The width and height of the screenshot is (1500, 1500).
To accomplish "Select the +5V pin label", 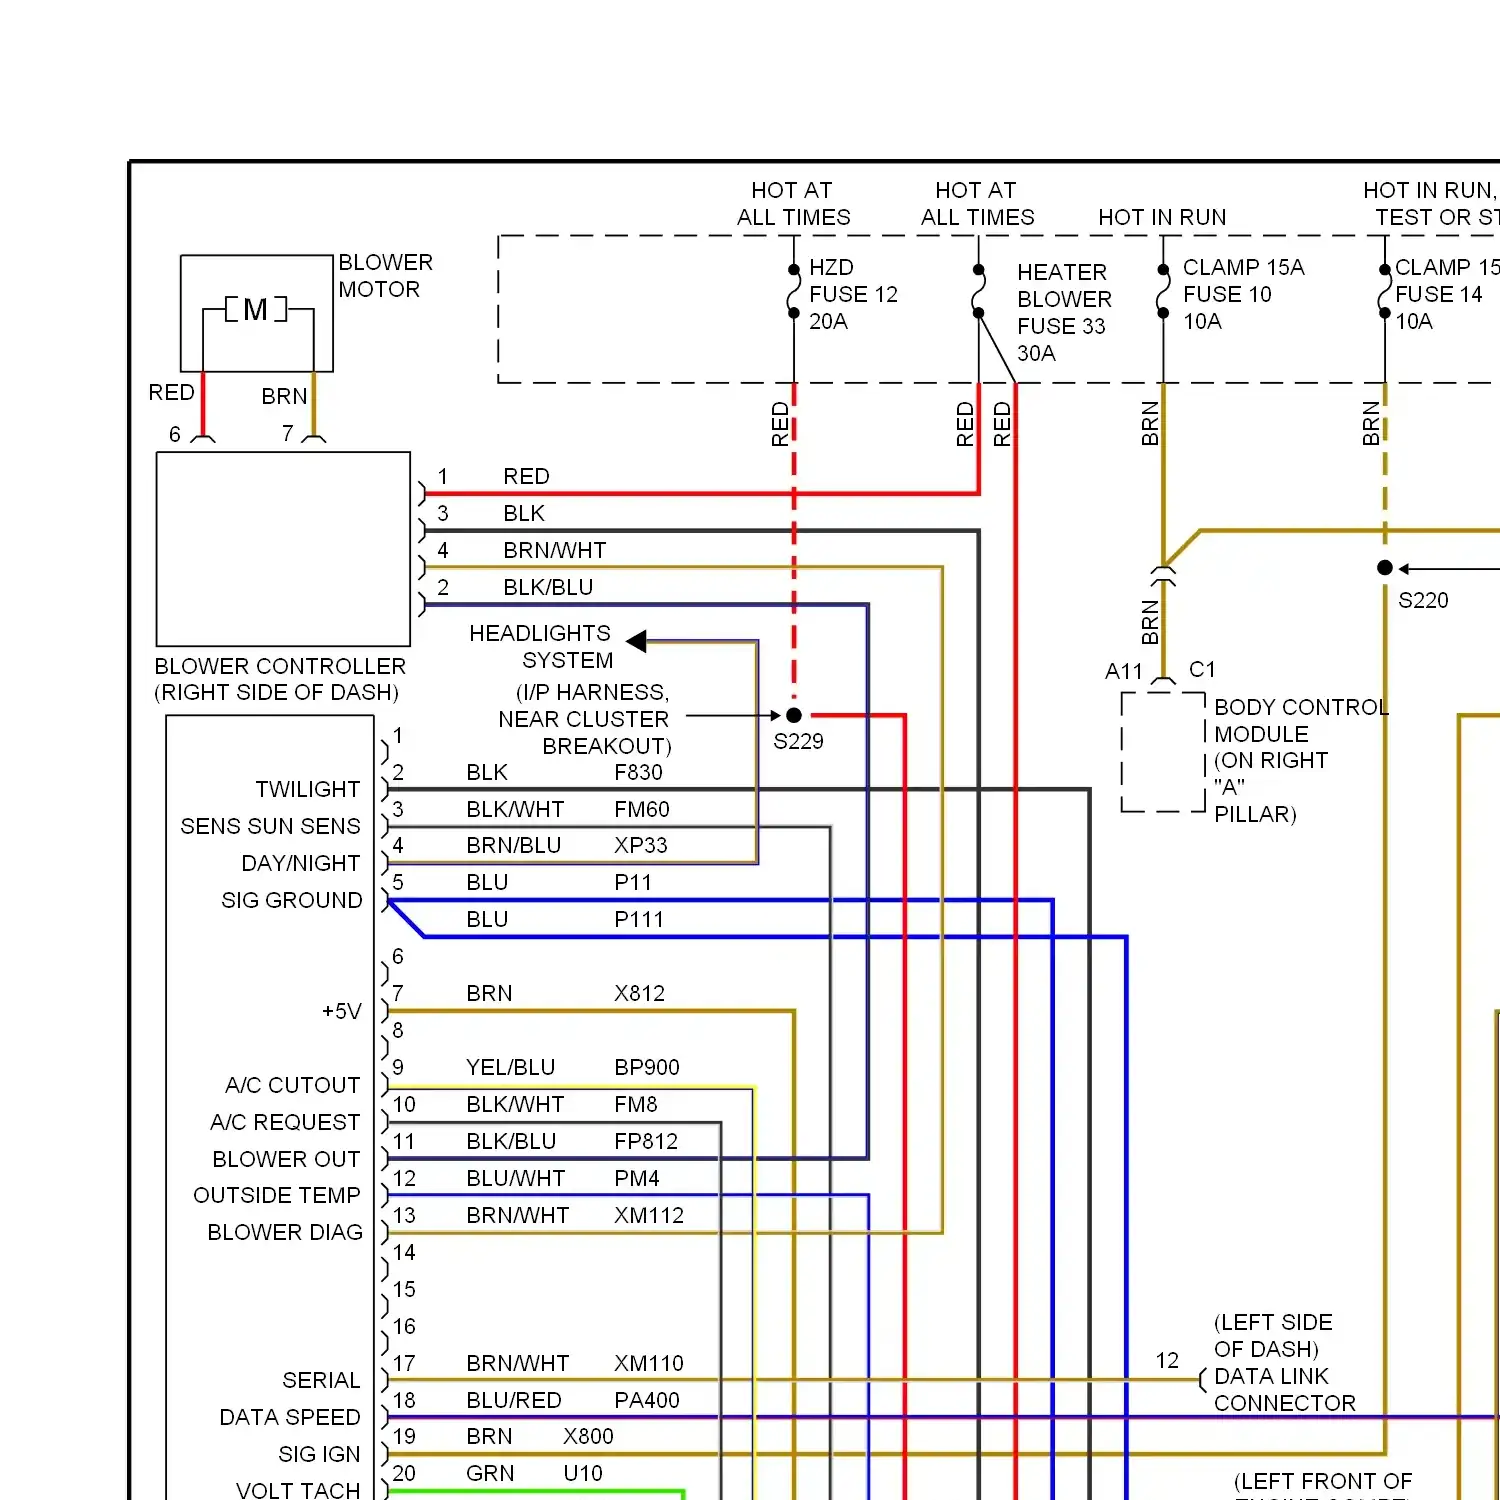I will 341,1011.
